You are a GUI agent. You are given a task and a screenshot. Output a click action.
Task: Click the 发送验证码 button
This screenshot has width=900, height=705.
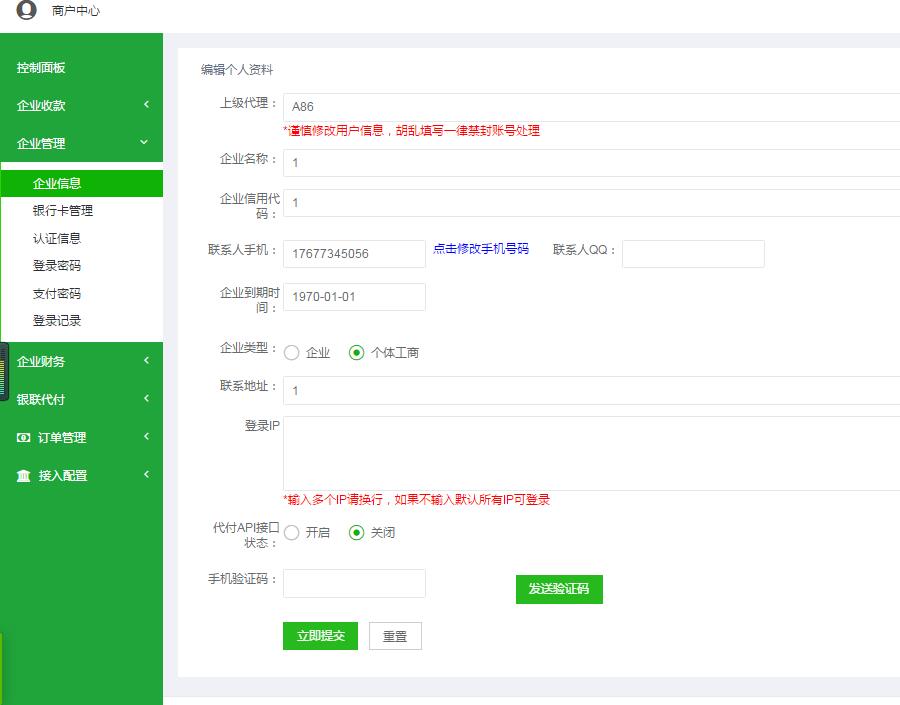point(559,589)
